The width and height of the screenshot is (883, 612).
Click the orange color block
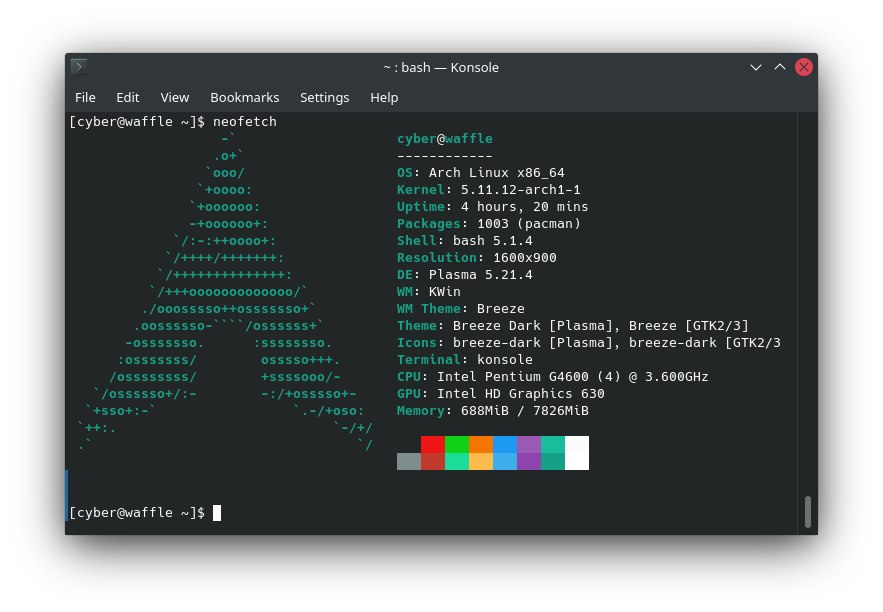click(481, 444)
